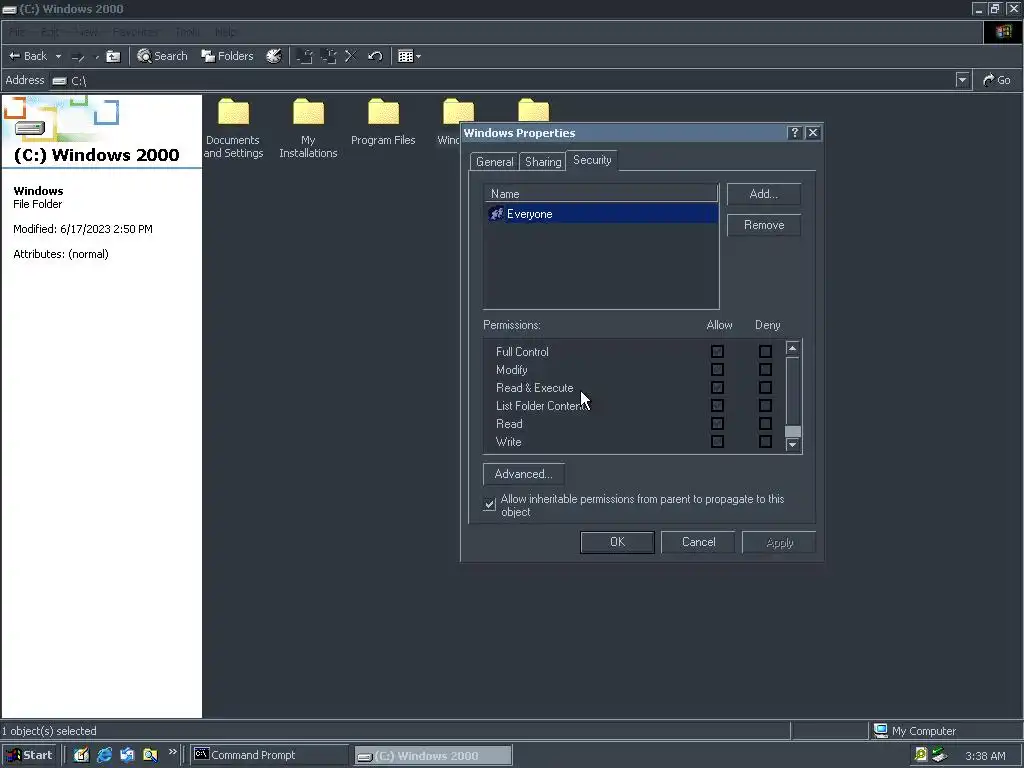Viewport: 1024px width, 768px height.
Task: Click the Address bar field showing C:\
Action: click(503, 80)
